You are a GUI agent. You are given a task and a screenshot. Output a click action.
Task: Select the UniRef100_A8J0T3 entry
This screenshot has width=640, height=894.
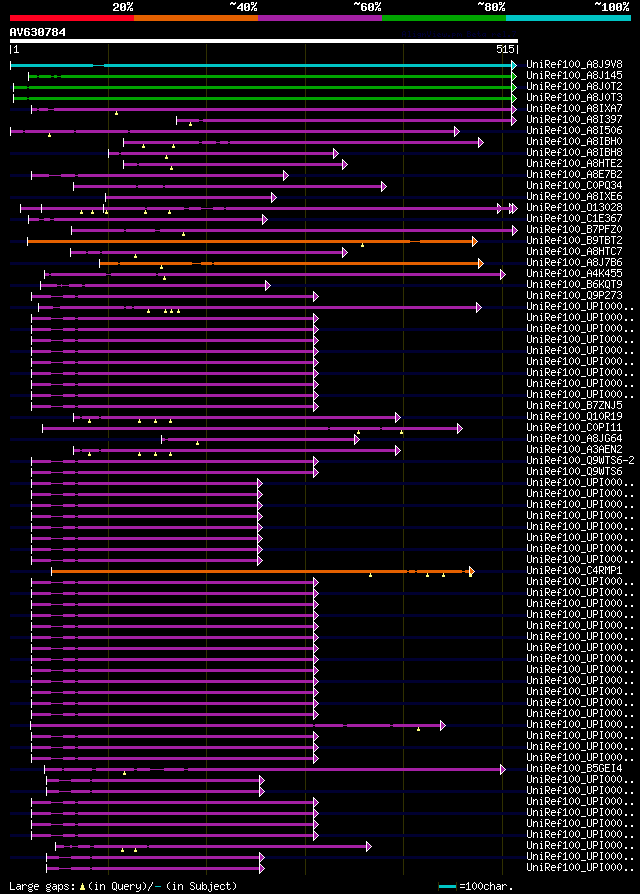[574, 97]
